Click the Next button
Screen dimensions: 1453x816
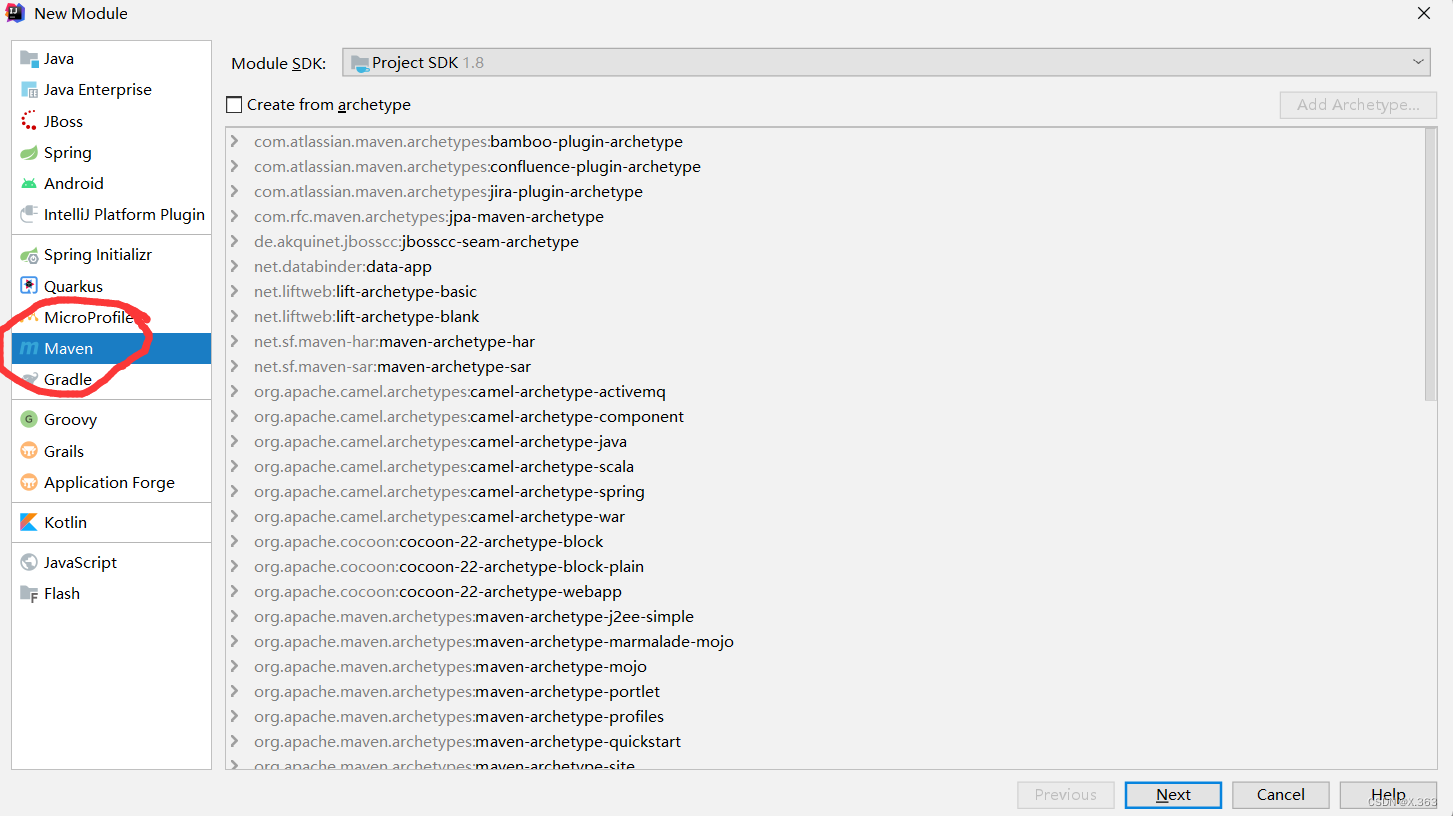[x=1173, y=794]
